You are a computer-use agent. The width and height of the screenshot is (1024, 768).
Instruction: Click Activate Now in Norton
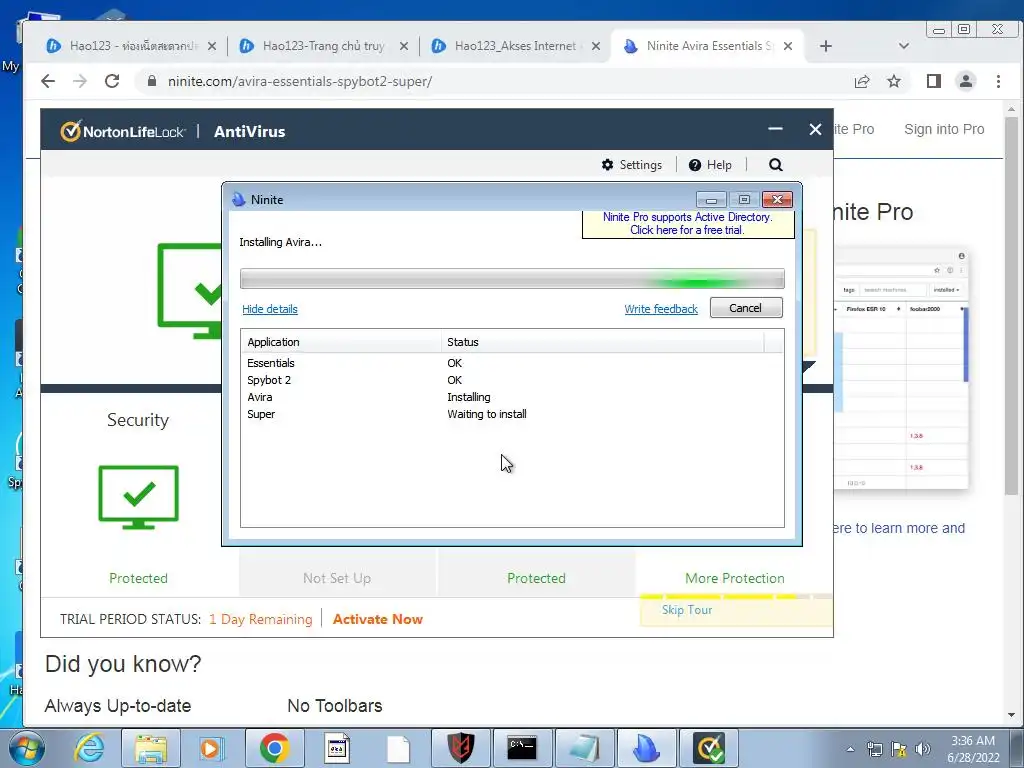(377, 619)
